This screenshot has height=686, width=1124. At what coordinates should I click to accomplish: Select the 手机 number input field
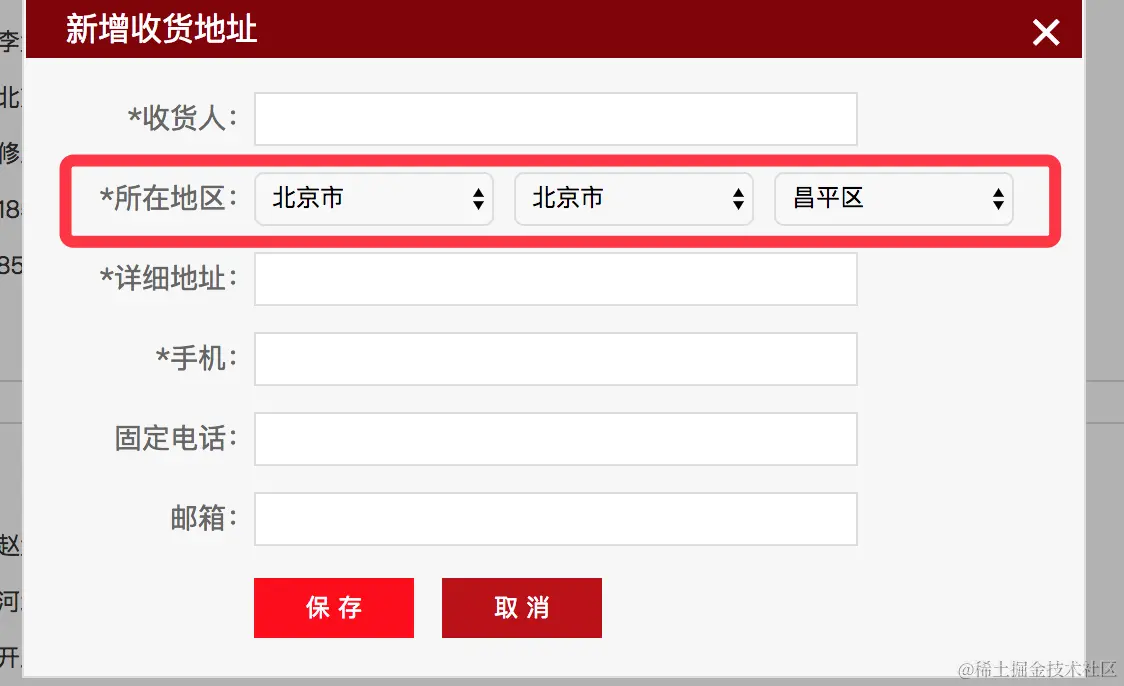[x=556, y=358]
